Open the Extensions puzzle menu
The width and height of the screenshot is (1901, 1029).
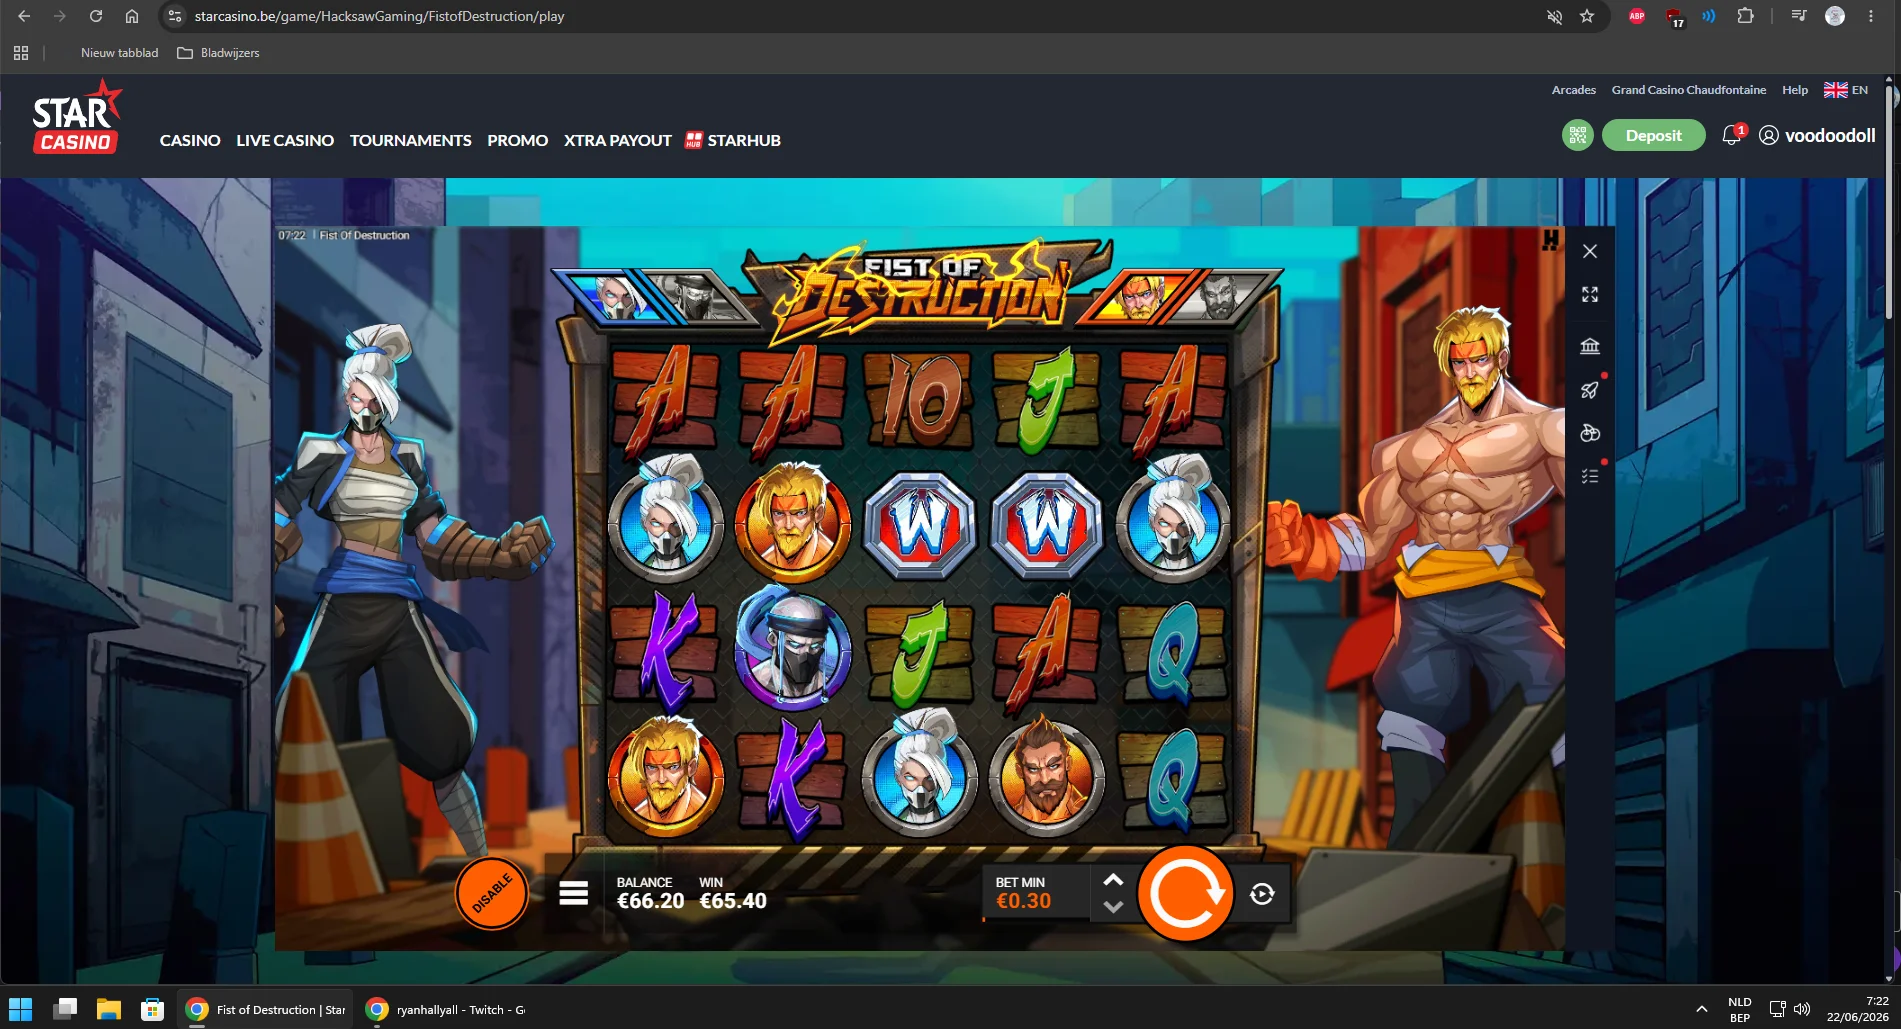1746,16
